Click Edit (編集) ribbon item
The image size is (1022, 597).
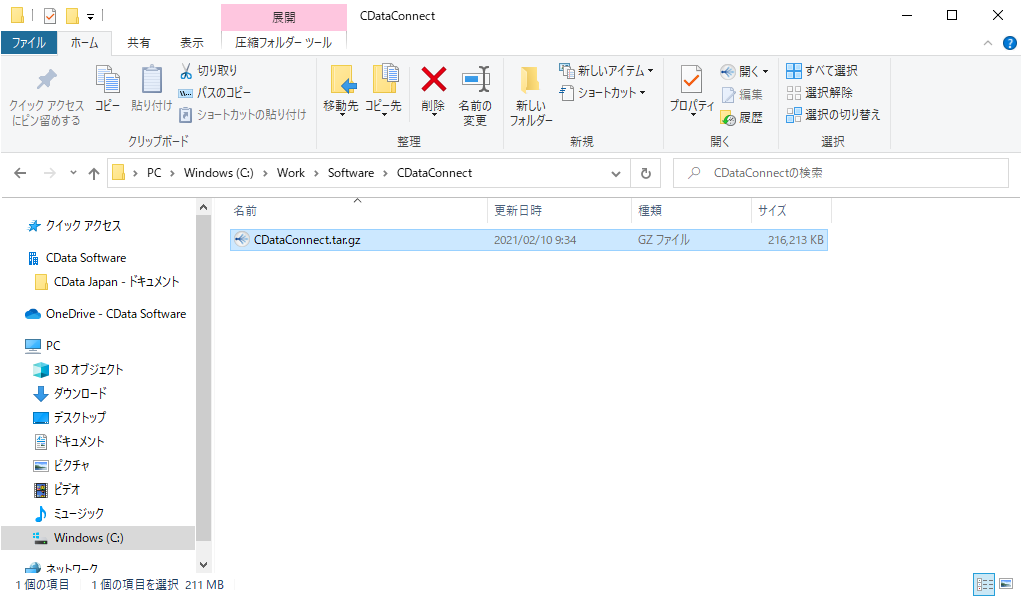coord(742,95)
